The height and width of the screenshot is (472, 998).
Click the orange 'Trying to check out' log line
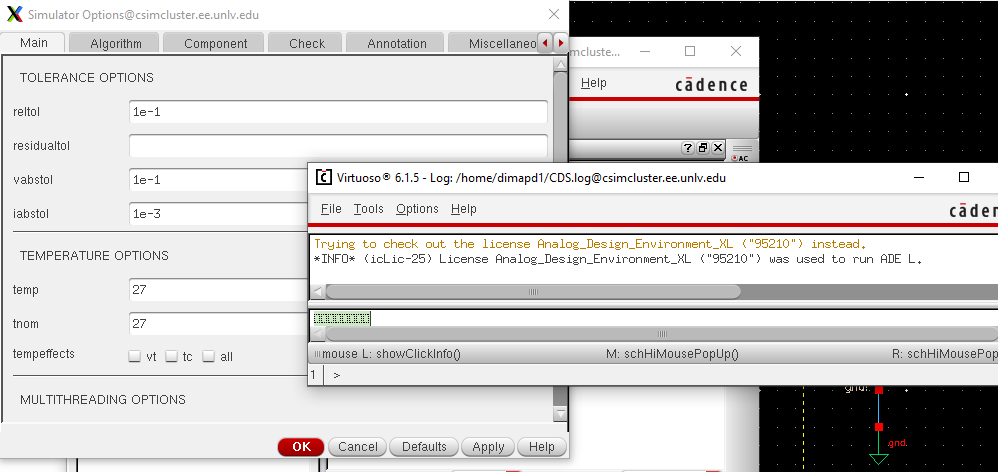click(x=590, y=244)
